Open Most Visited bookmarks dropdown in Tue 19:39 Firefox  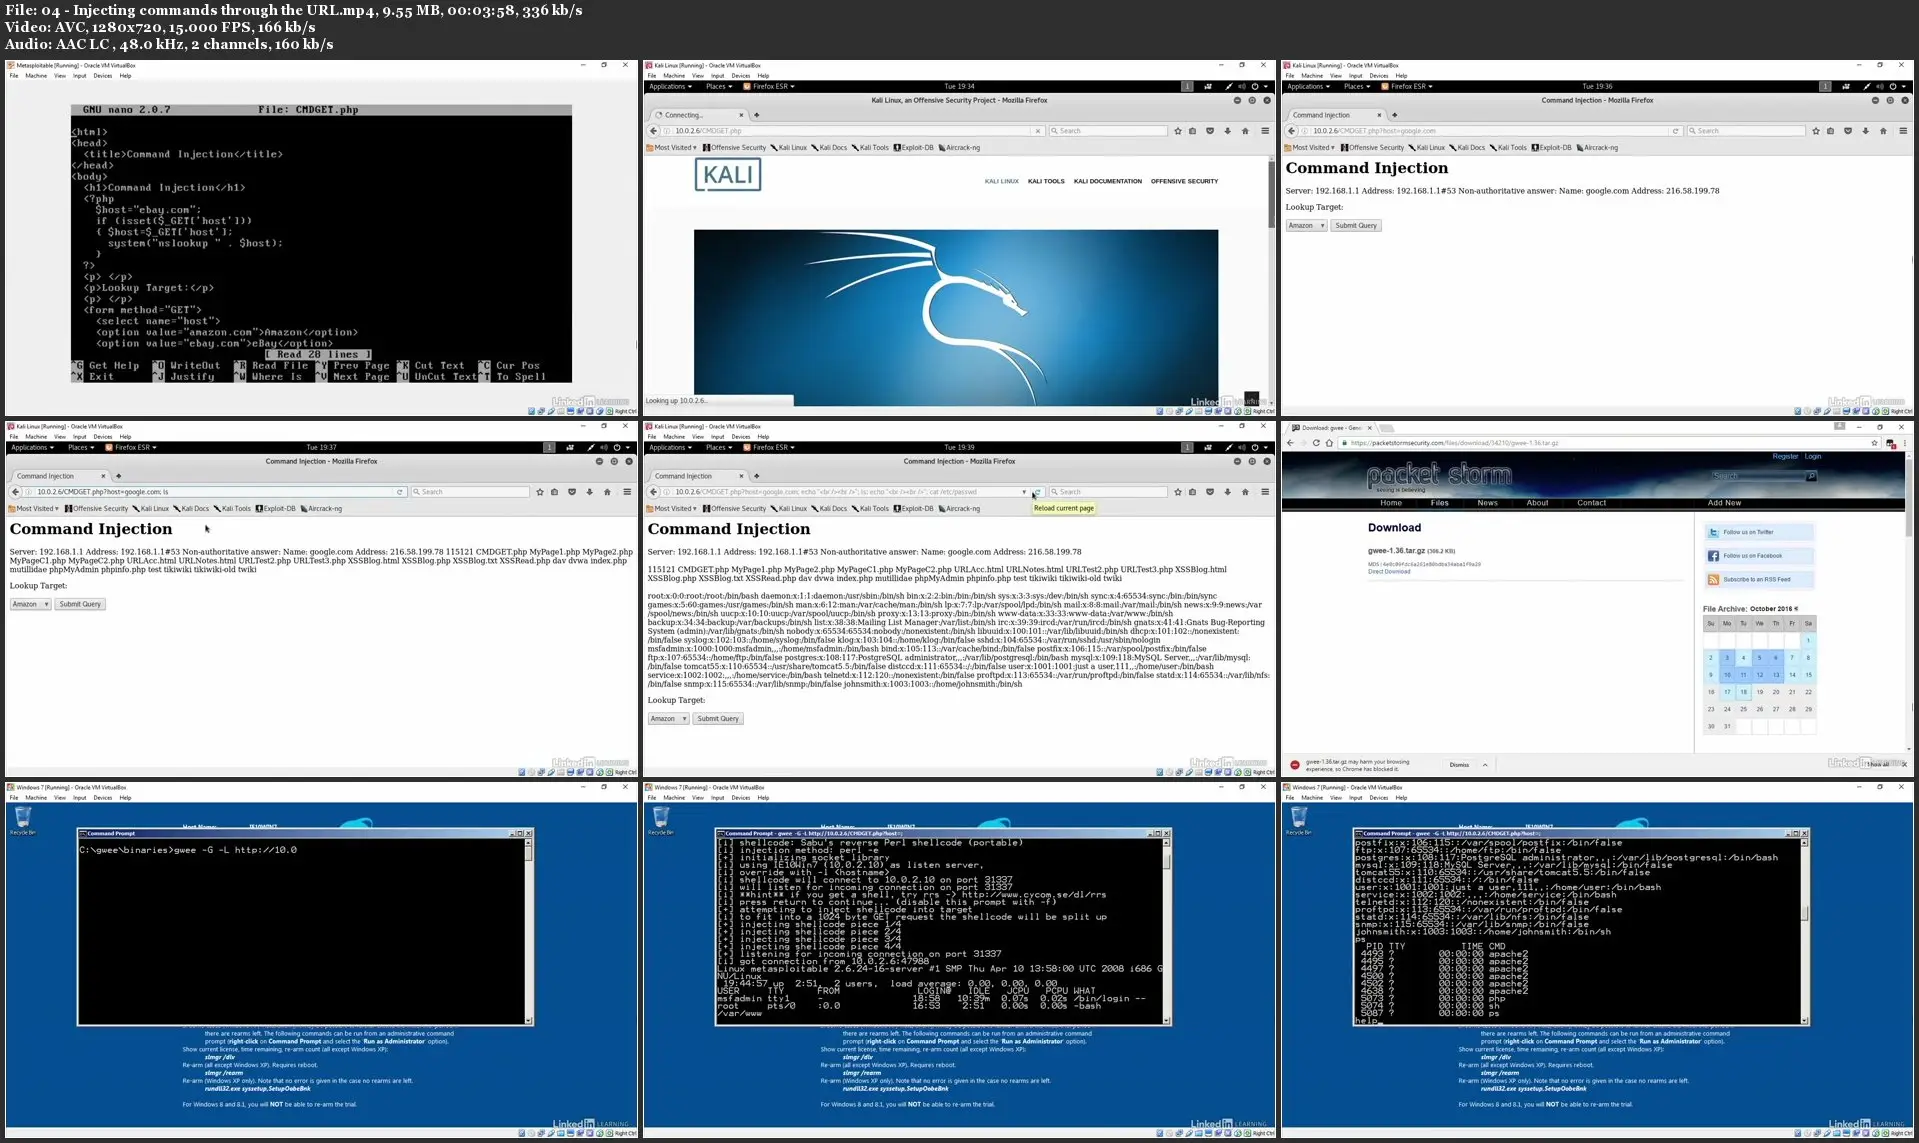point(672,509)
